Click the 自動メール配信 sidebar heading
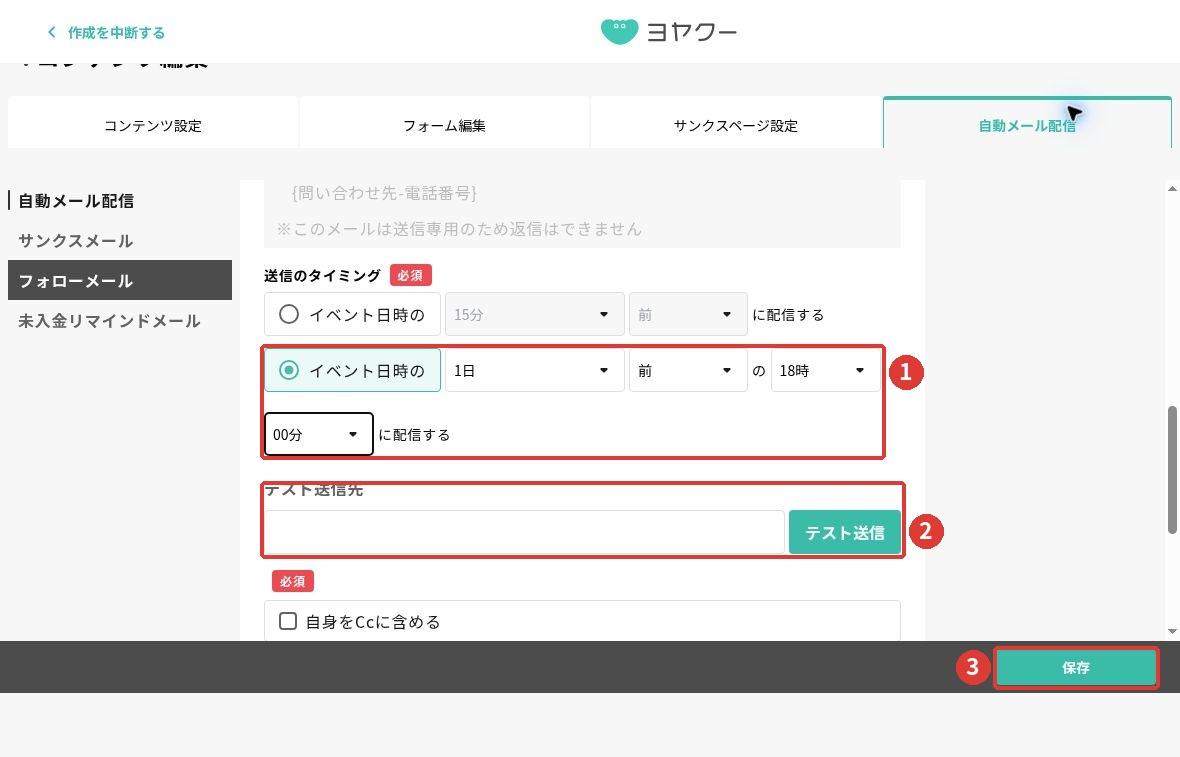The image size is (1180, 757). 76,201
